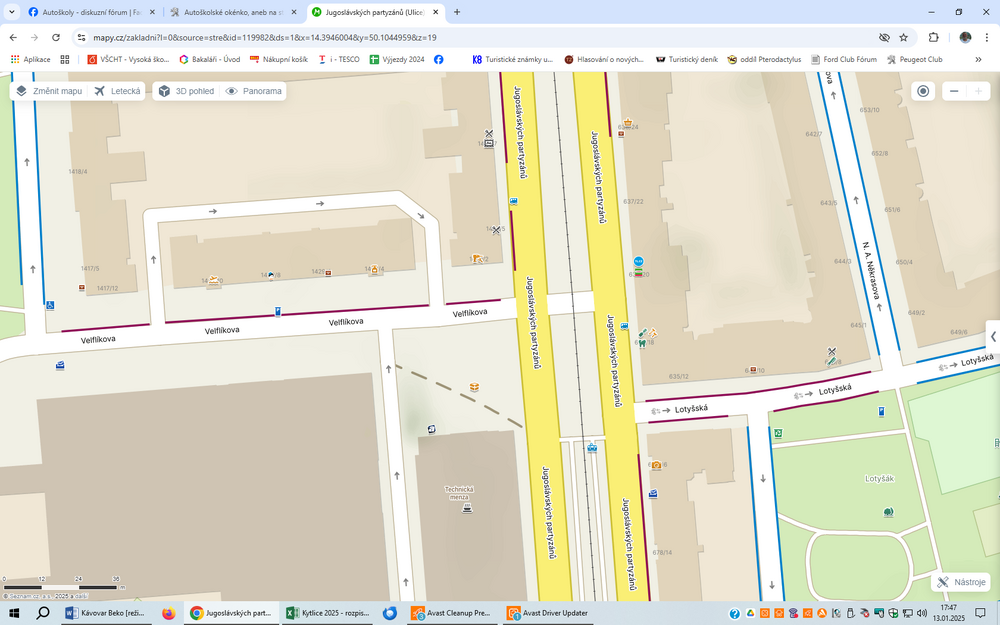Center map on my location
1000x625 pixels.
click(923, 91)
